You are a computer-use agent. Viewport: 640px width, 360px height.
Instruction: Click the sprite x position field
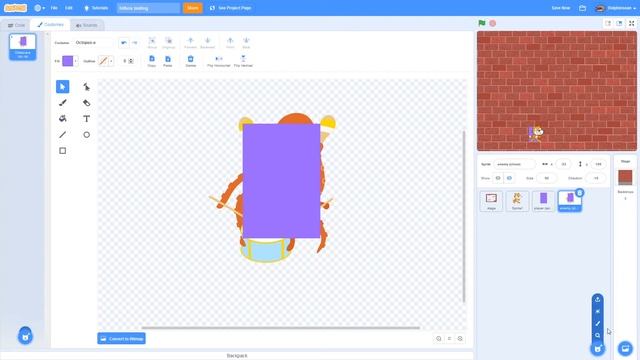click(564, 164)
